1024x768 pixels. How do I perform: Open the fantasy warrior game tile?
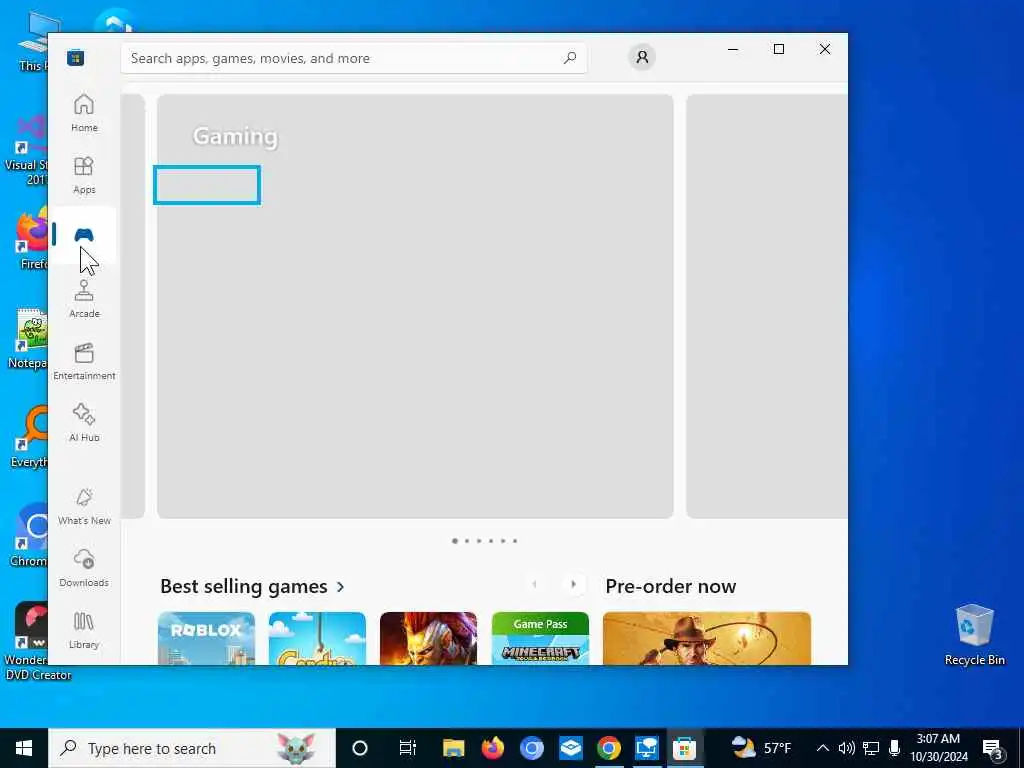click(x=428, y=638)
